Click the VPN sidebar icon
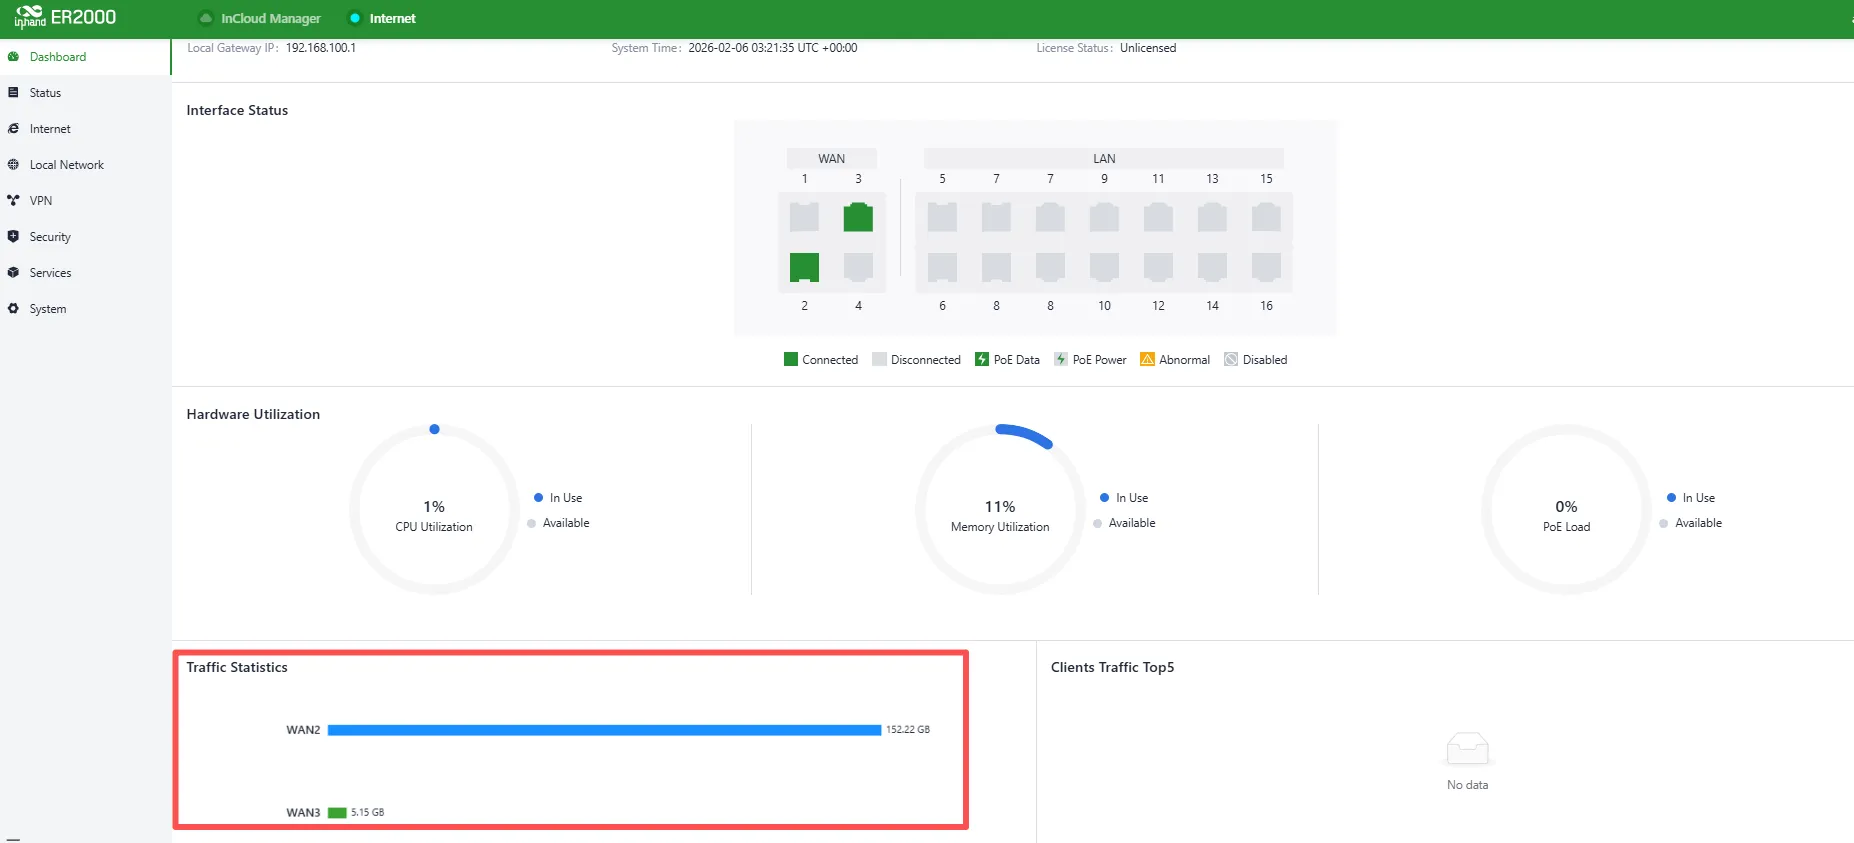 click(13, 201)
